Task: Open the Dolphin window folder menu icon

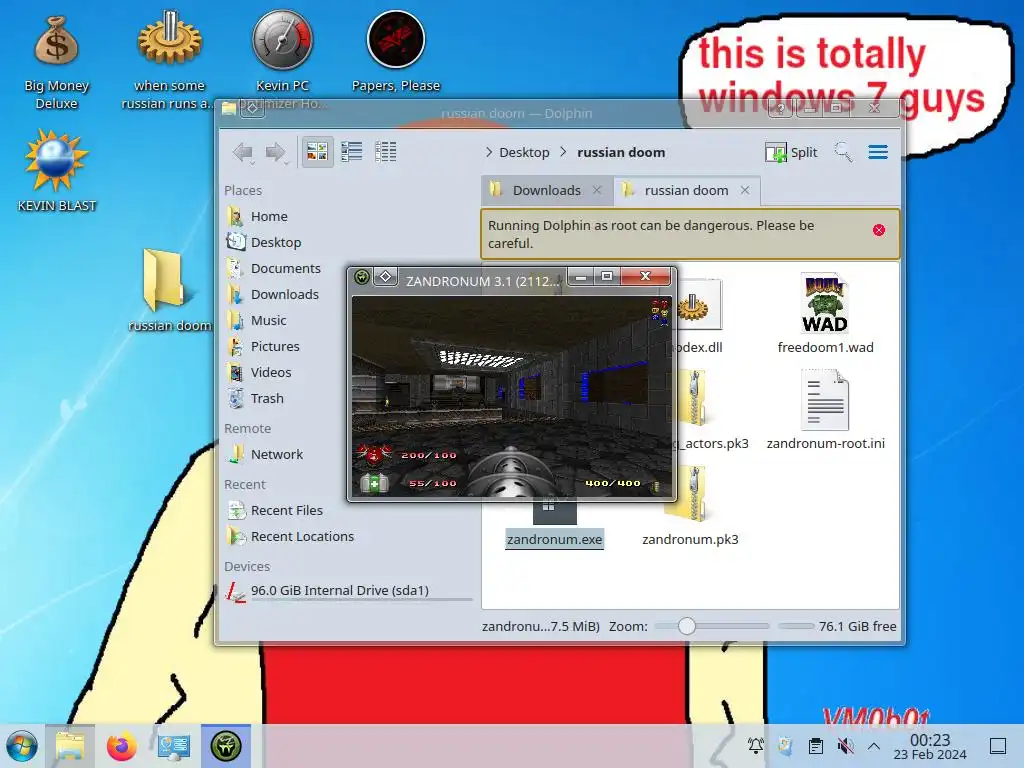Action: pos(229,108)
